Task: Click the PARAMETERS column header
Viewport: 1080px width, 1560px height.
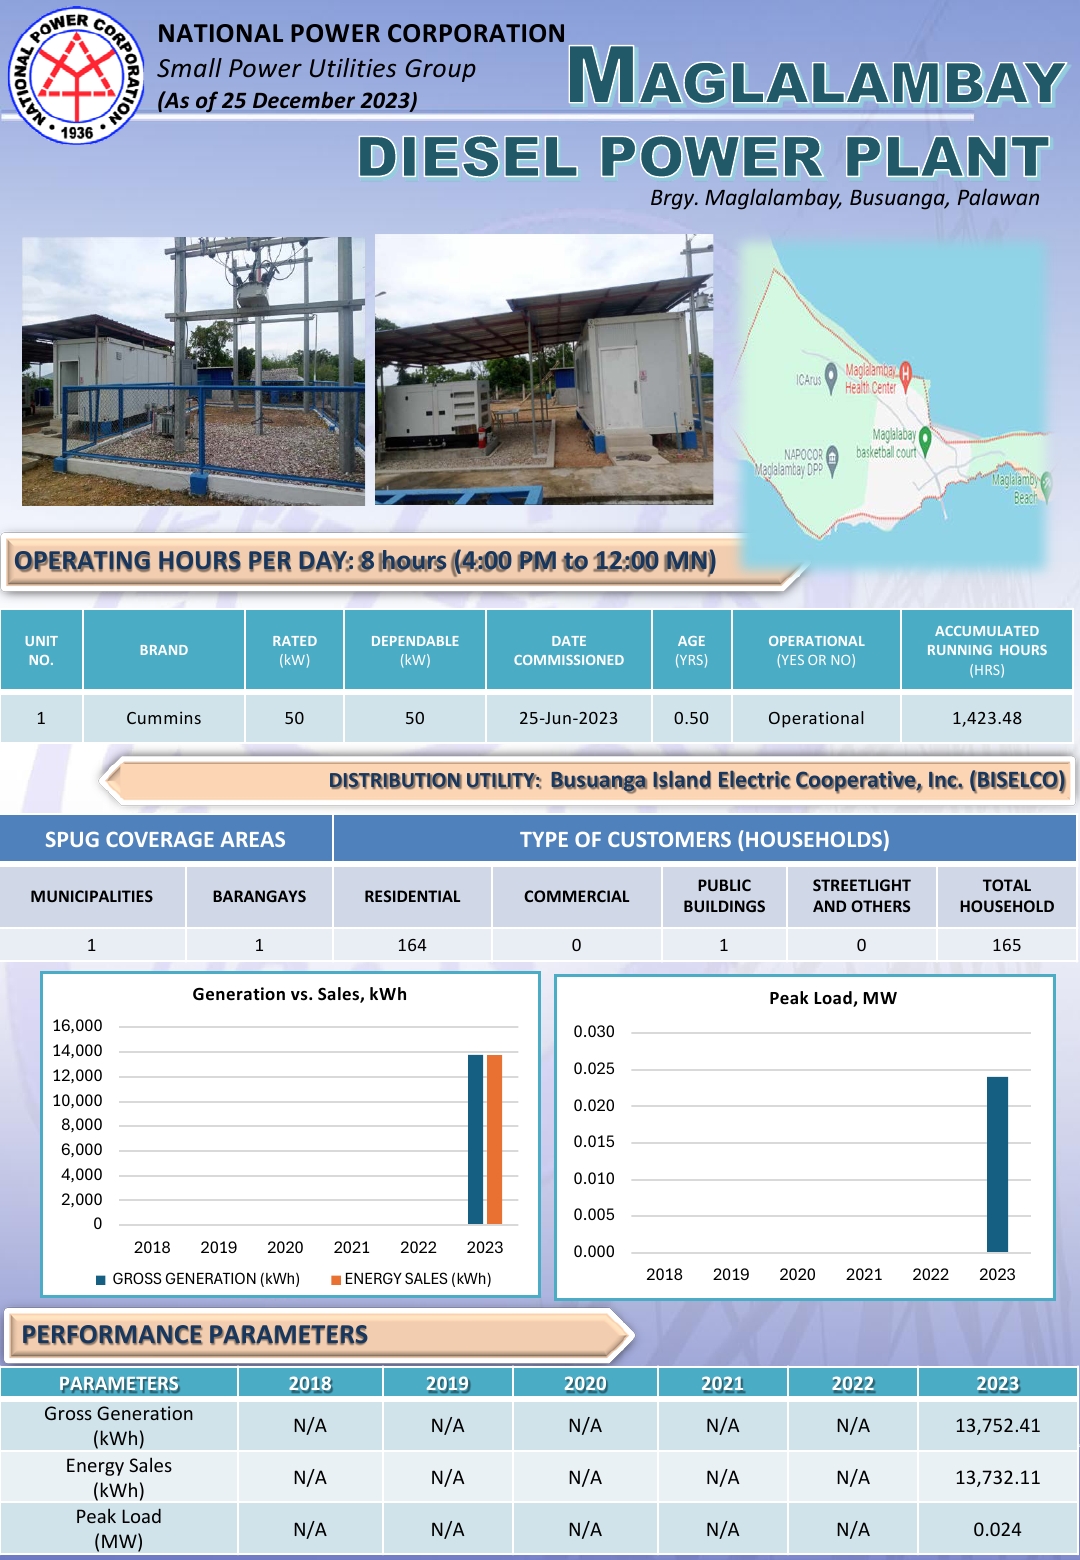Action: [119, 1383]
